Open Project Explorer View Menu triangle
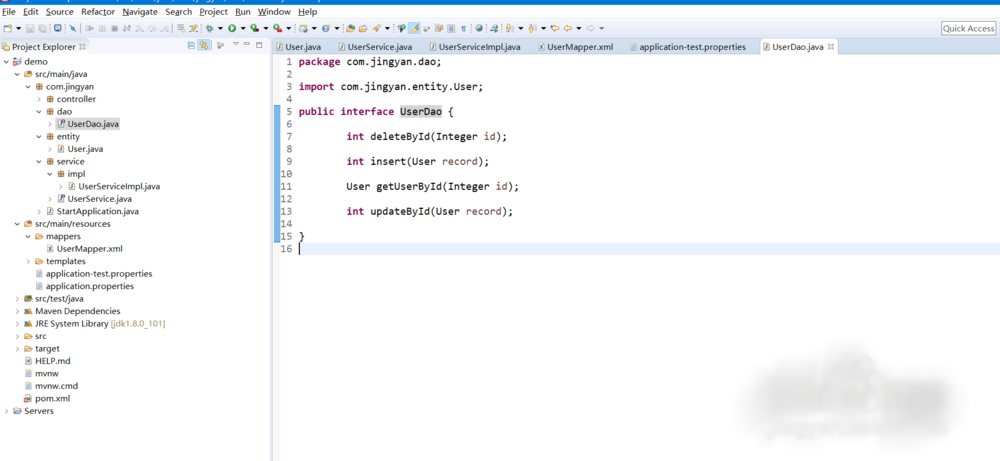This screenshot has height=461, width=1000. pyautogui.click(x=235, y=45)
